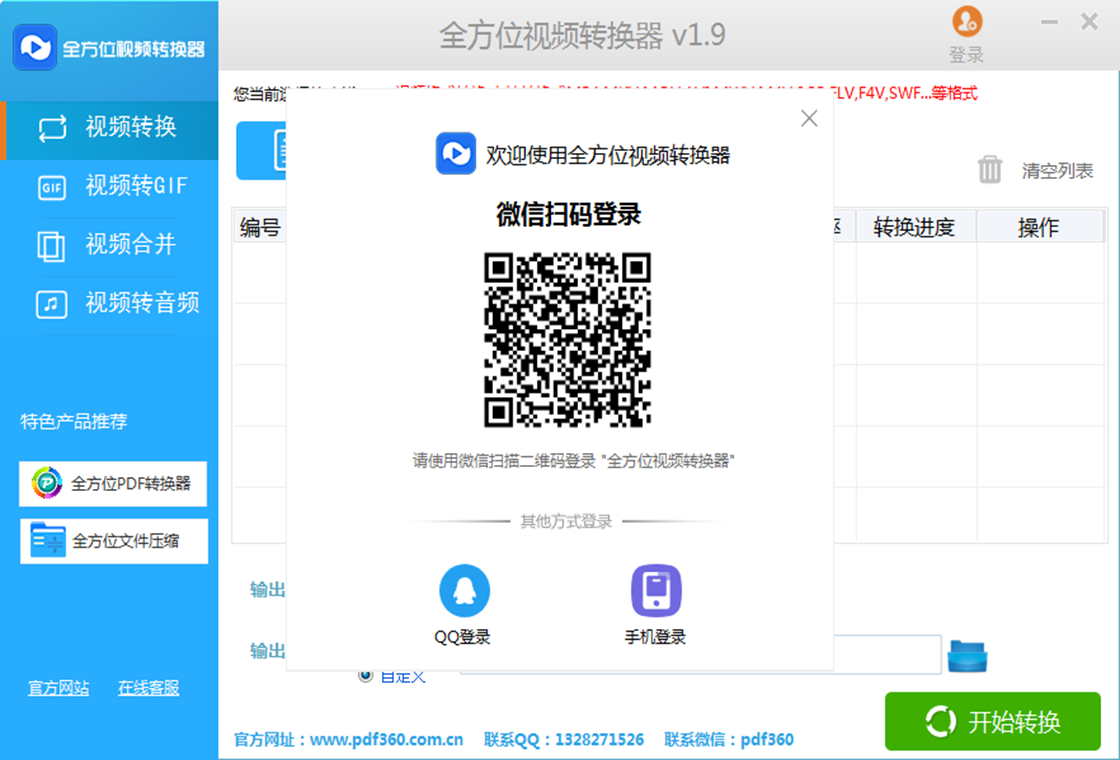
Task: Click the 操作 column header
Action: pyautogui.click(x=1039, y=227)
